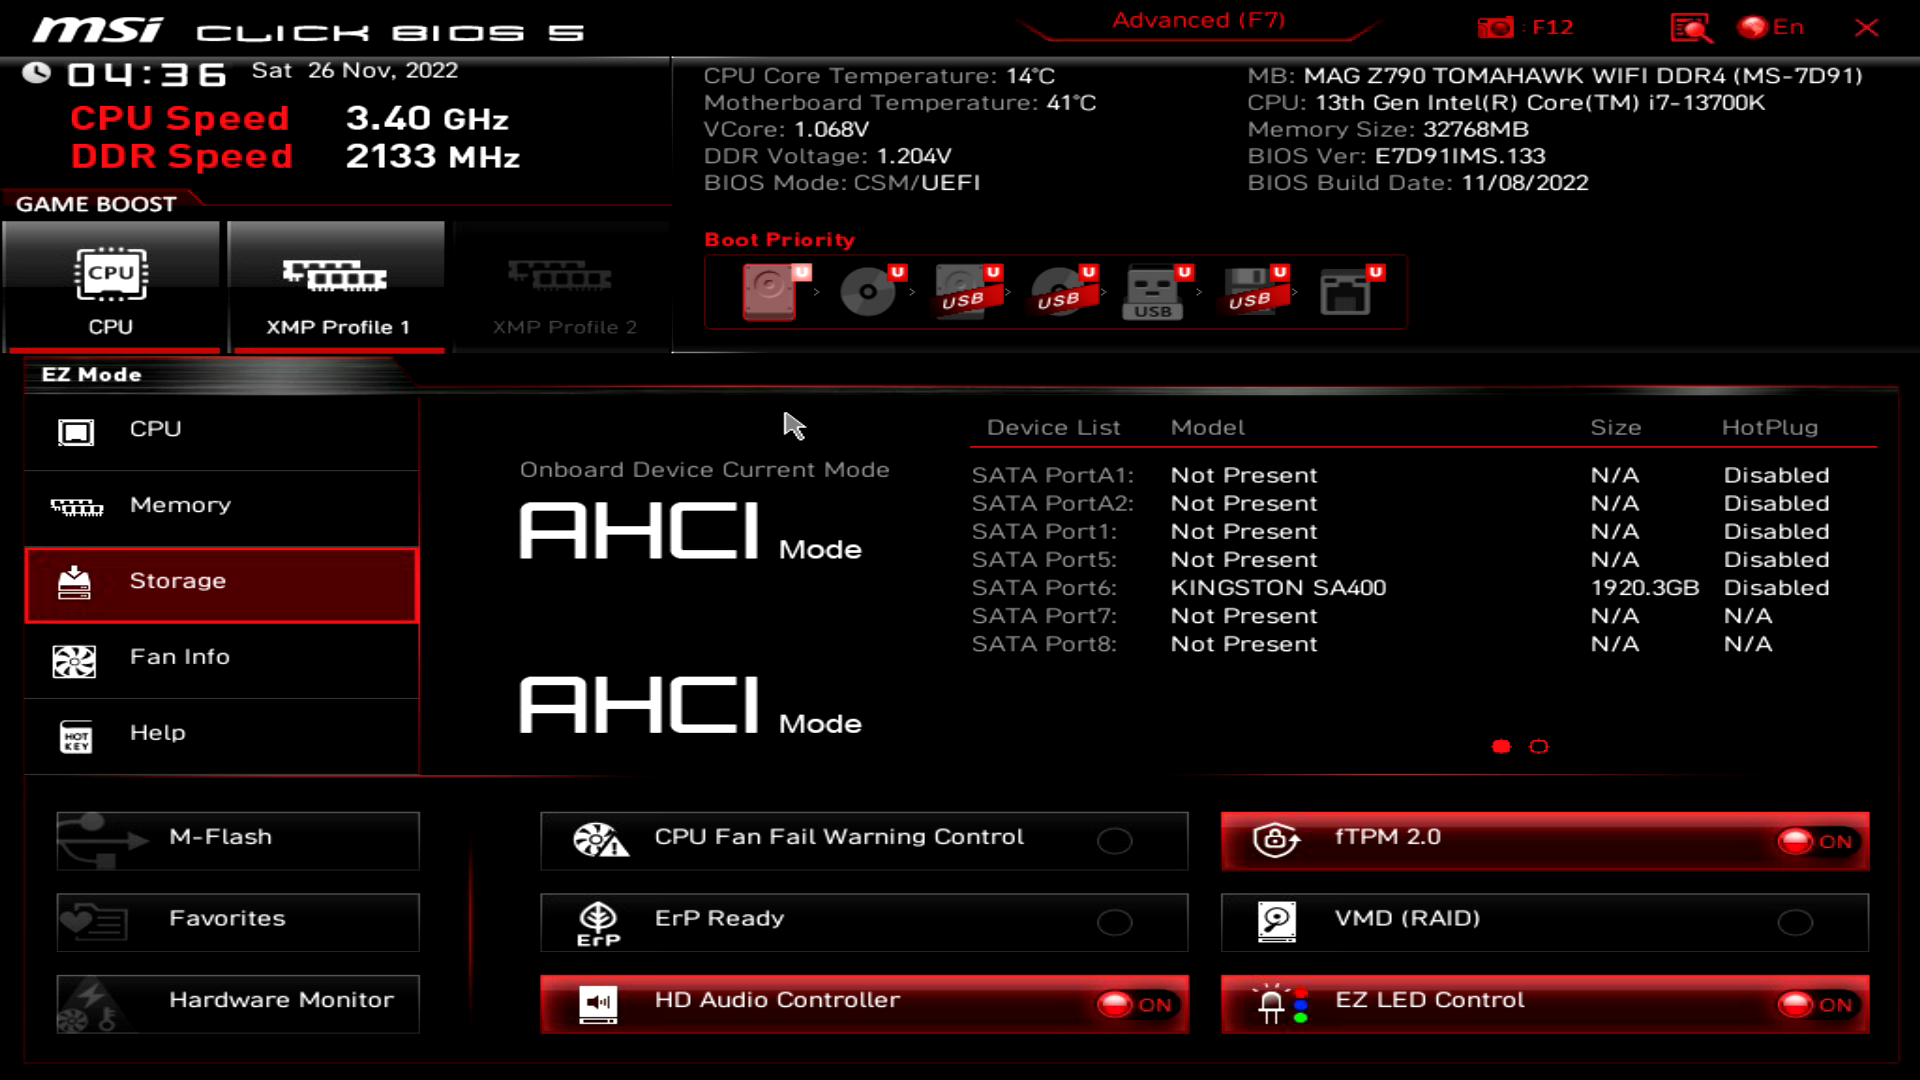Click the BIOS Ver E7D91IMS.133 text
Image resolution: width=1920 pixels, height=1080 pixels.
click(x=1397, y=156)
